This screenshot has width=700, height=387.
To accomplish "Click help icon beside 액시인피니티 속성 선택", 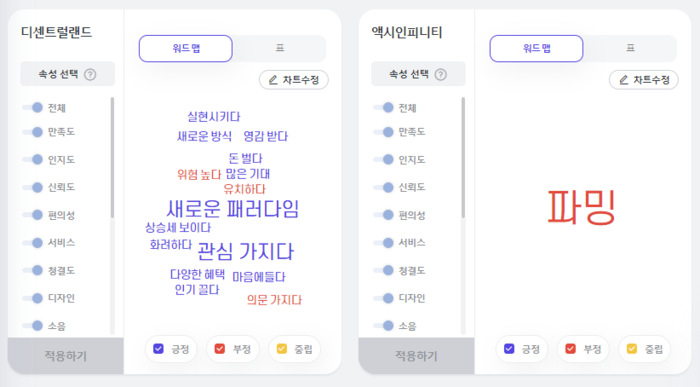I will coord(441,75).
